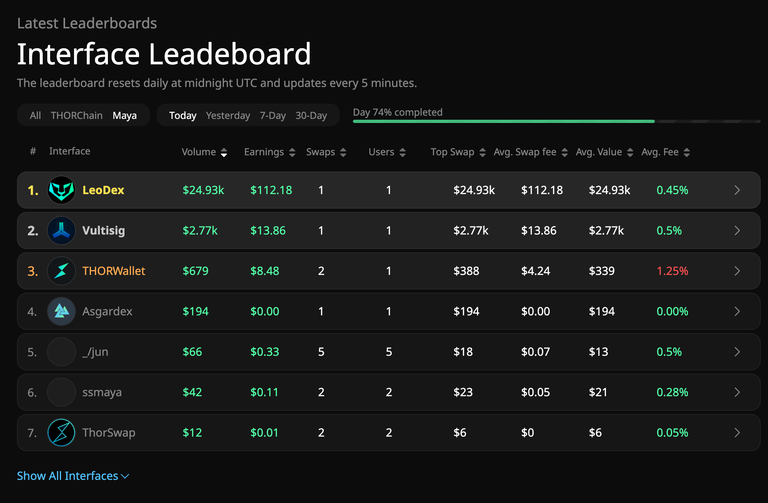Click the ThorSwap interface name
The width and height of the screenshot is (768, 503).
click(x=109, y=432)
